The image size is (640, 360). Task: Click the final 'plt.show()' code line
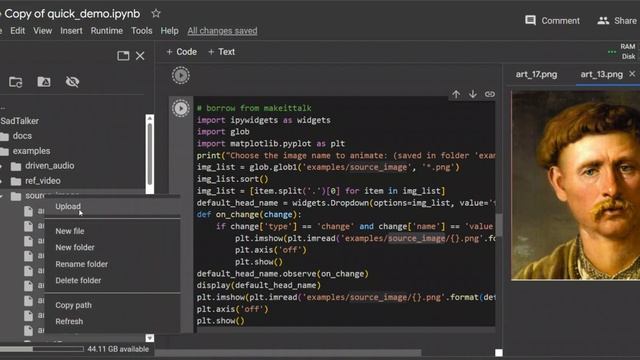pyautogui.click(x=220, y=321)
